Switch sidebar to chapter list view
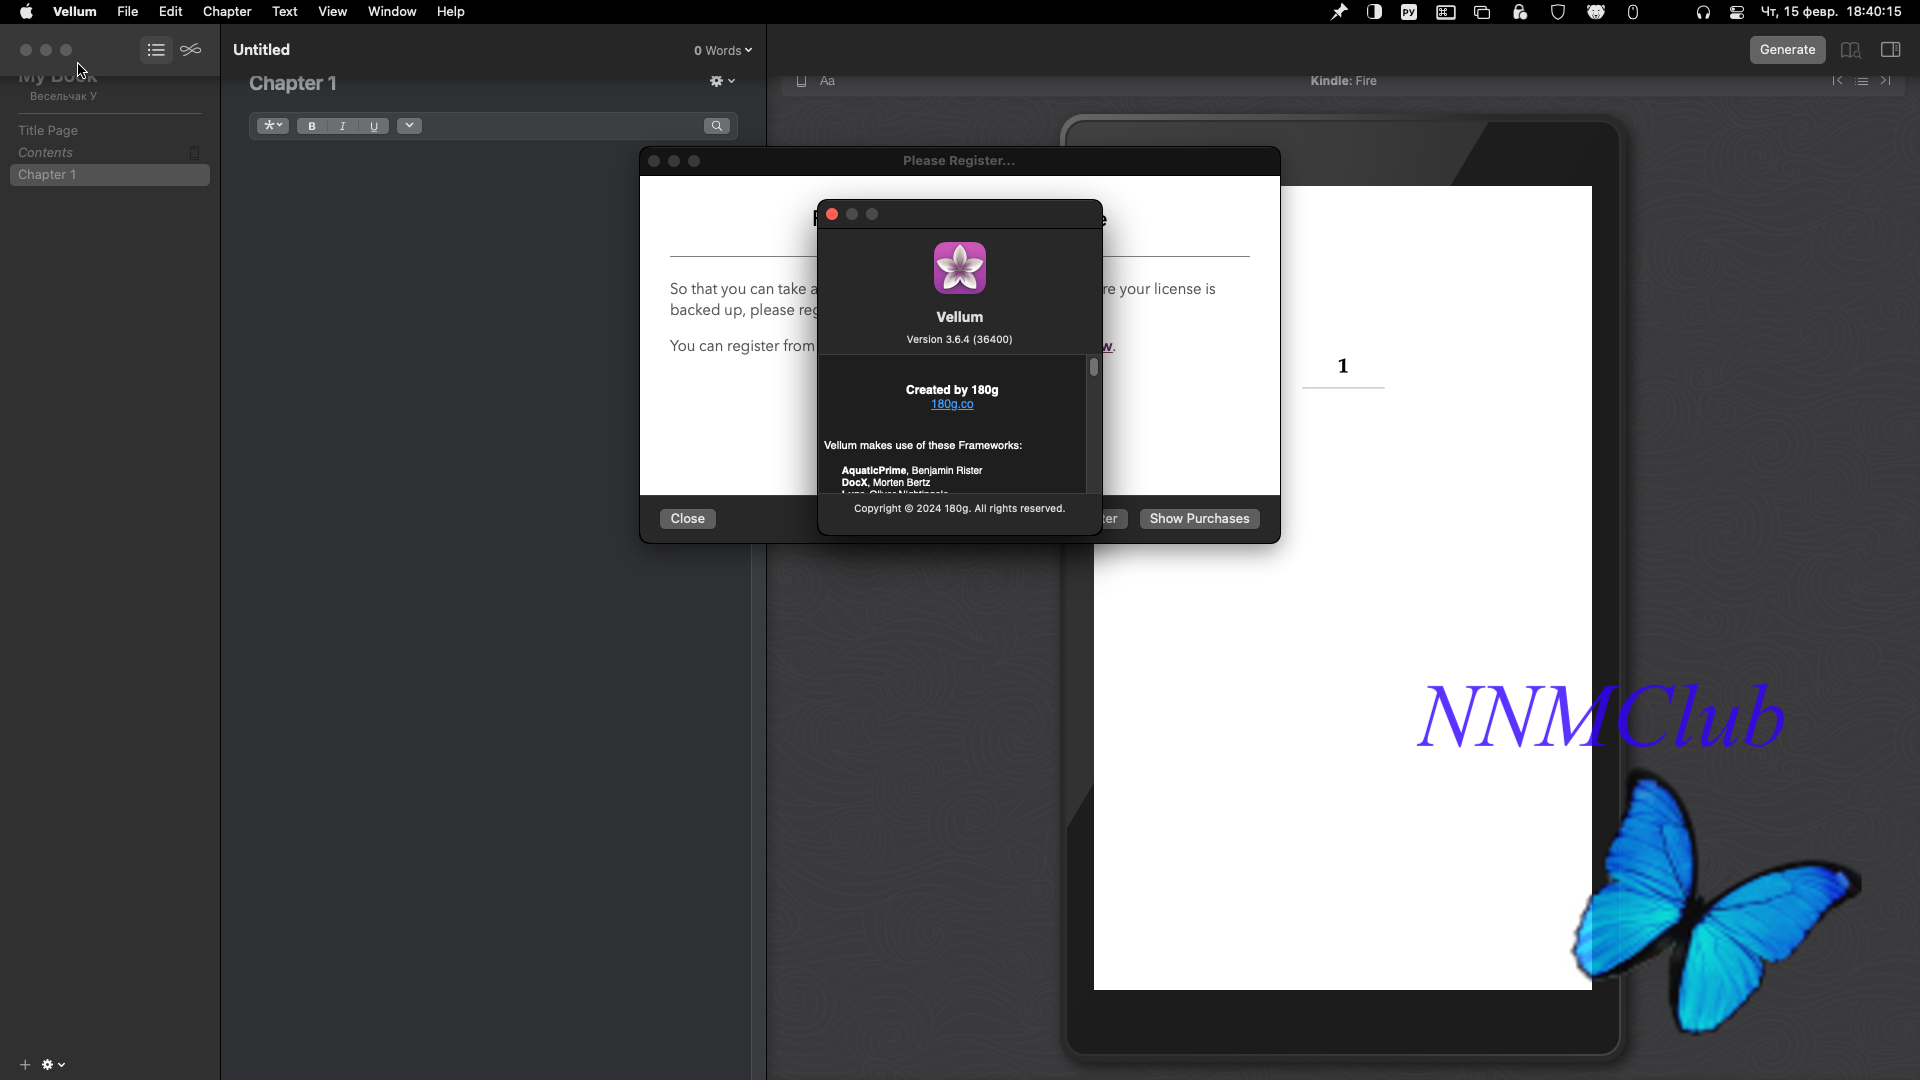This screenshot has width=1920, height=1080. (x=156, y=50)
